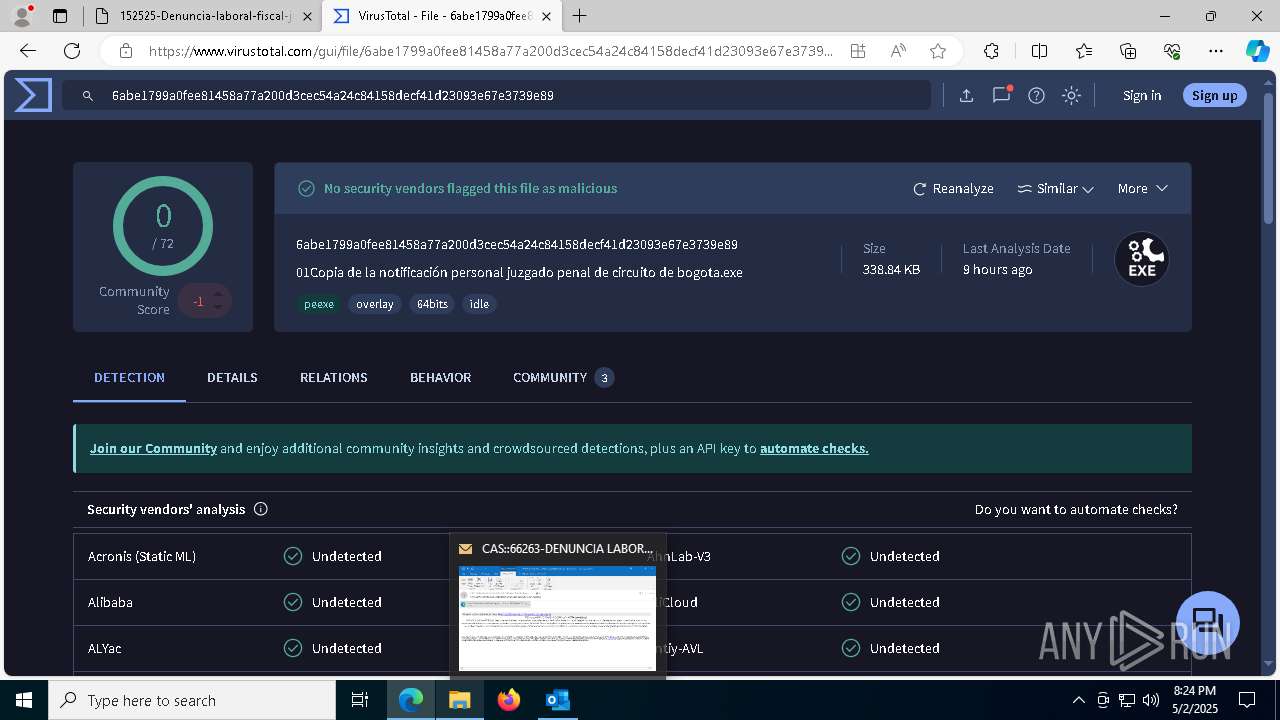Open the Edge Favorites list

[1084, 51]
